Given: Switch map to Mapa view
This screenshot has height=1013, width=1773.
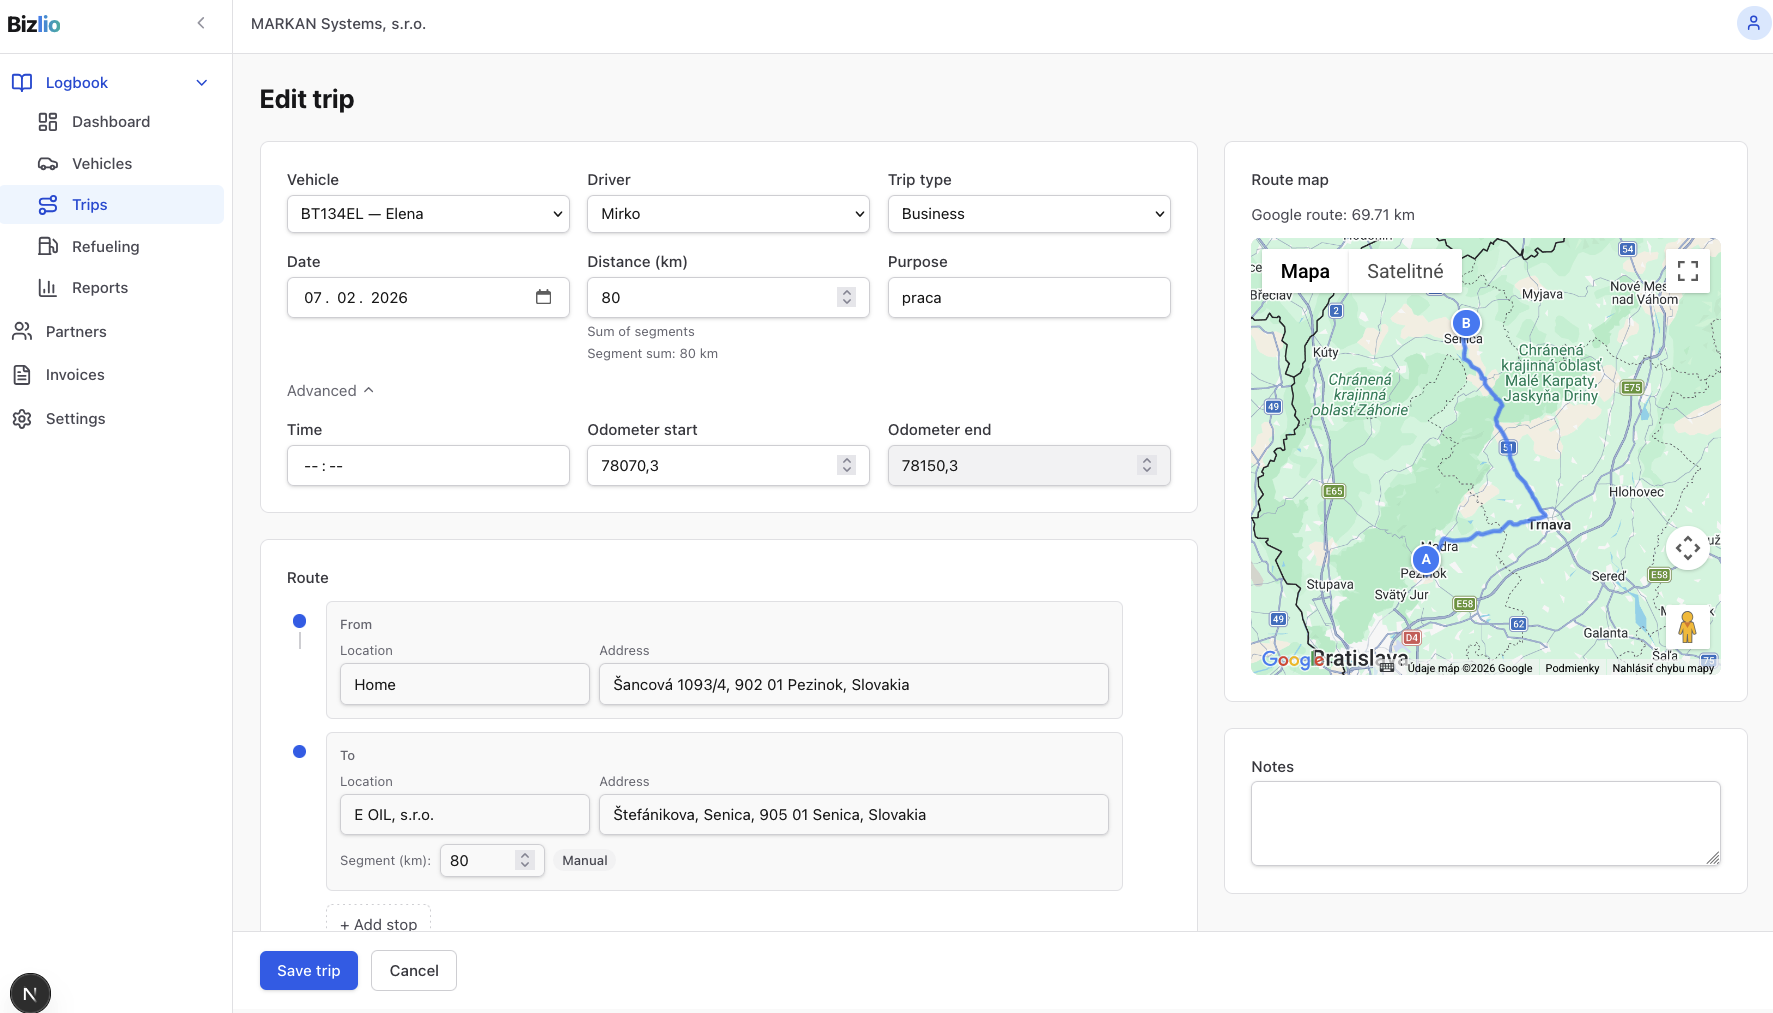Looking at the screenshot, I should pos(1304,271).
